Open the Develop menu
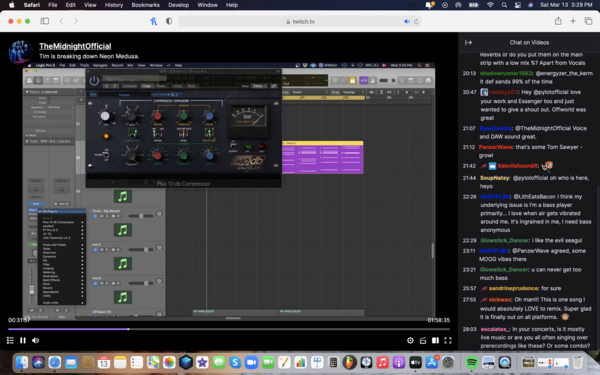The image size is (600, 375). 178,5
